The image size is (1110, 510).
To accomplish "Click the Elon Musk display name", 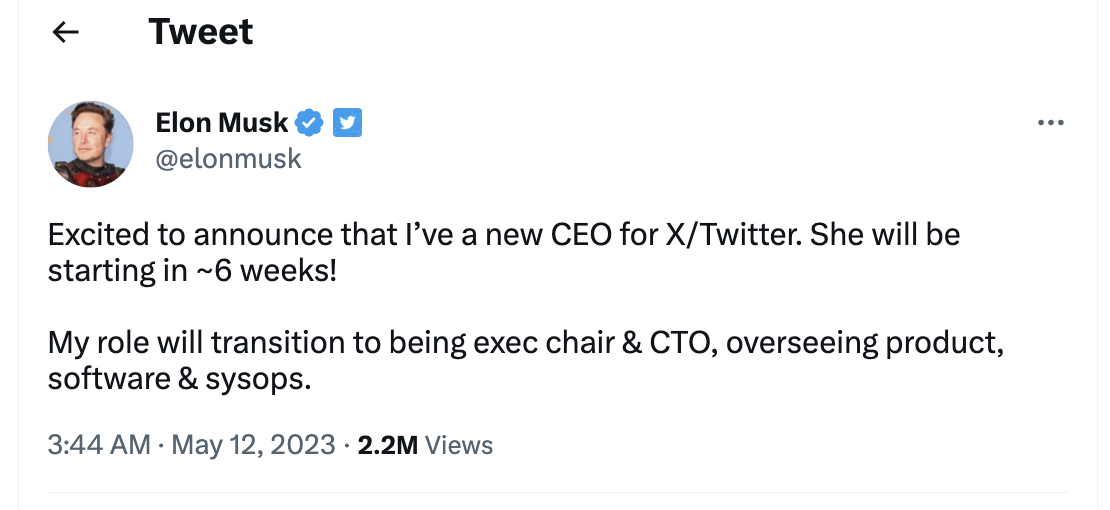I will point(221,123).
